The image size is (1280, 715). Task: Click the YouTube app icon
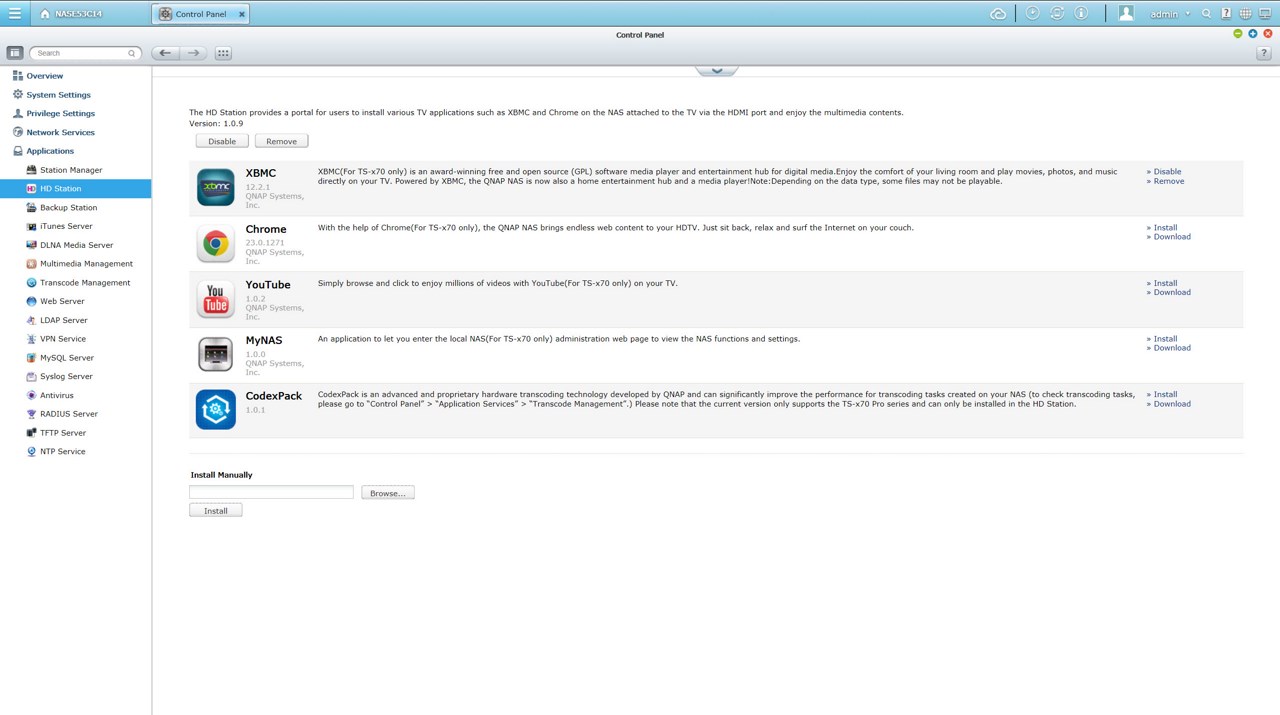pos(215,299)
